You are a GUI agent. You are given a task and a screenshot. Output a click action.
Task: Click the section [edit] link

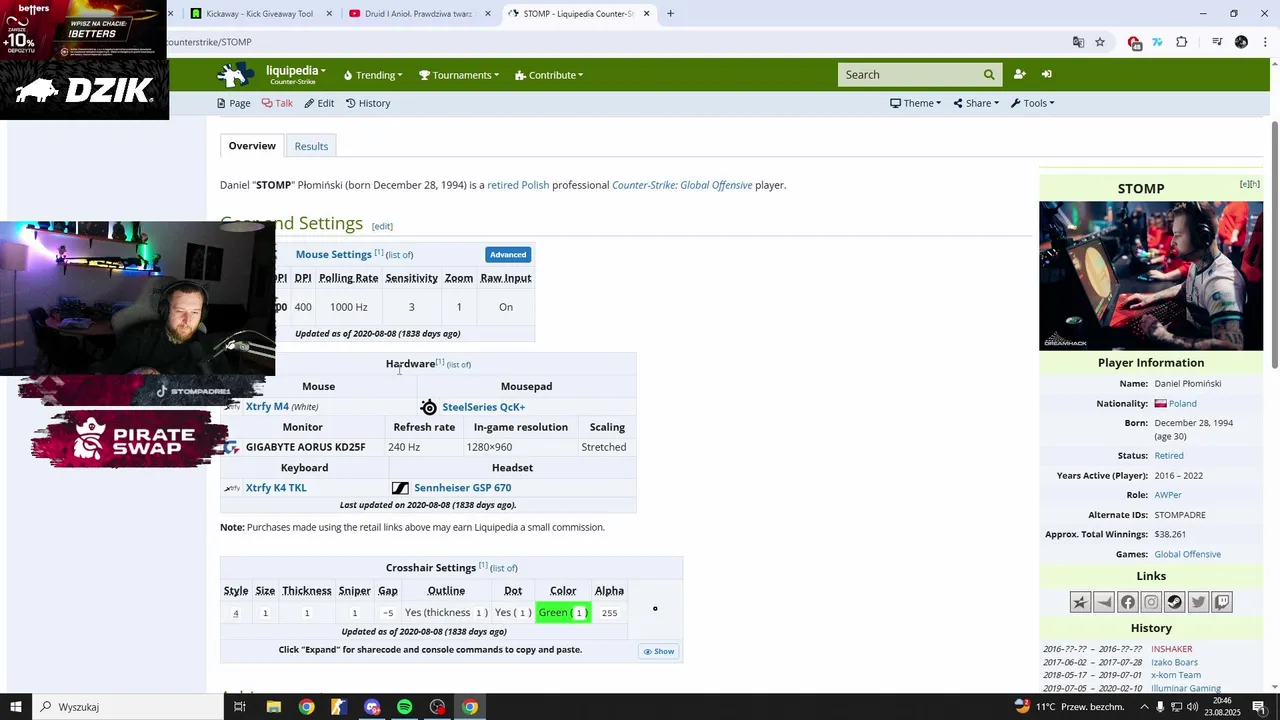point(382,226)
